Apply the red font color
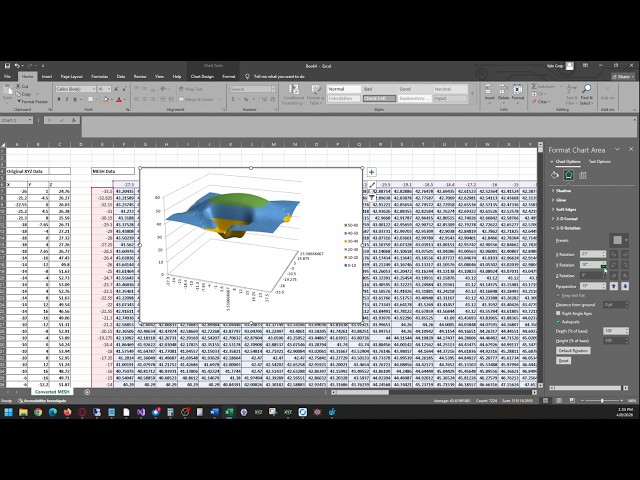Screen dimensions: 640x480 119,99
